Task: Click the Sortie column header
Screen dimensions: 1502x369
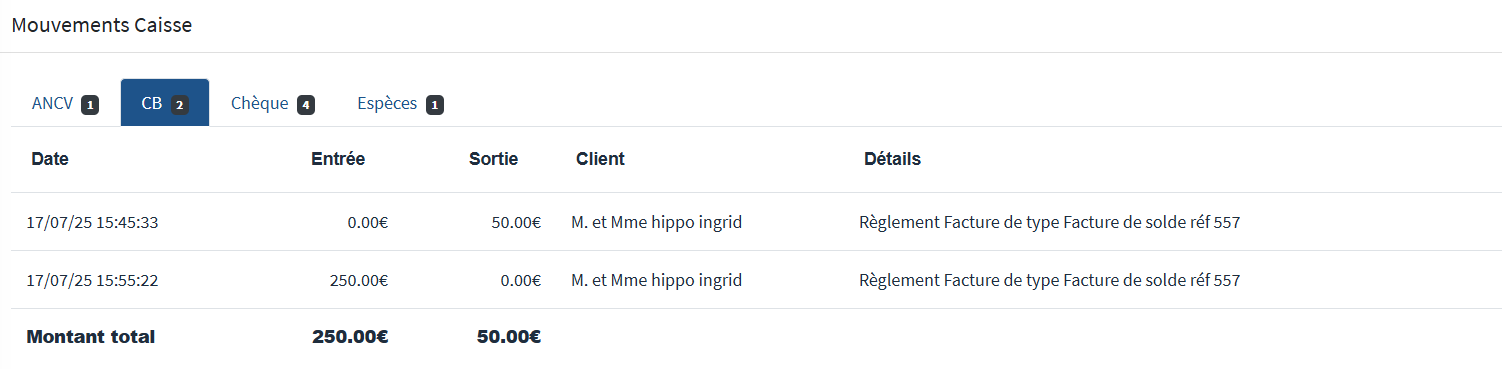Action: pyautogui.click(x=494, y=159)
